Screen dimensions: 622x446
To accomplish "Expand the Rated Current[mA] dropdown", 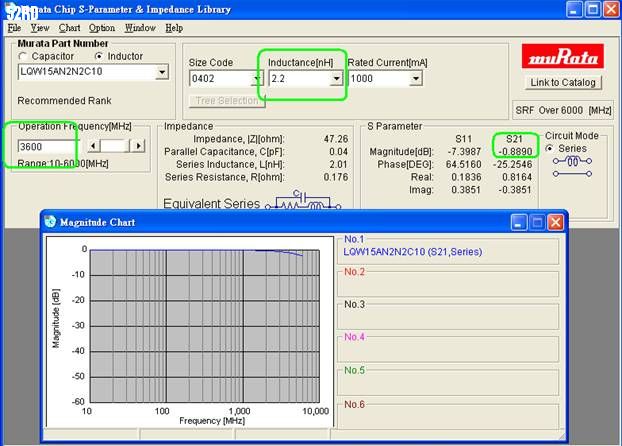I will (x=415, y=79).
